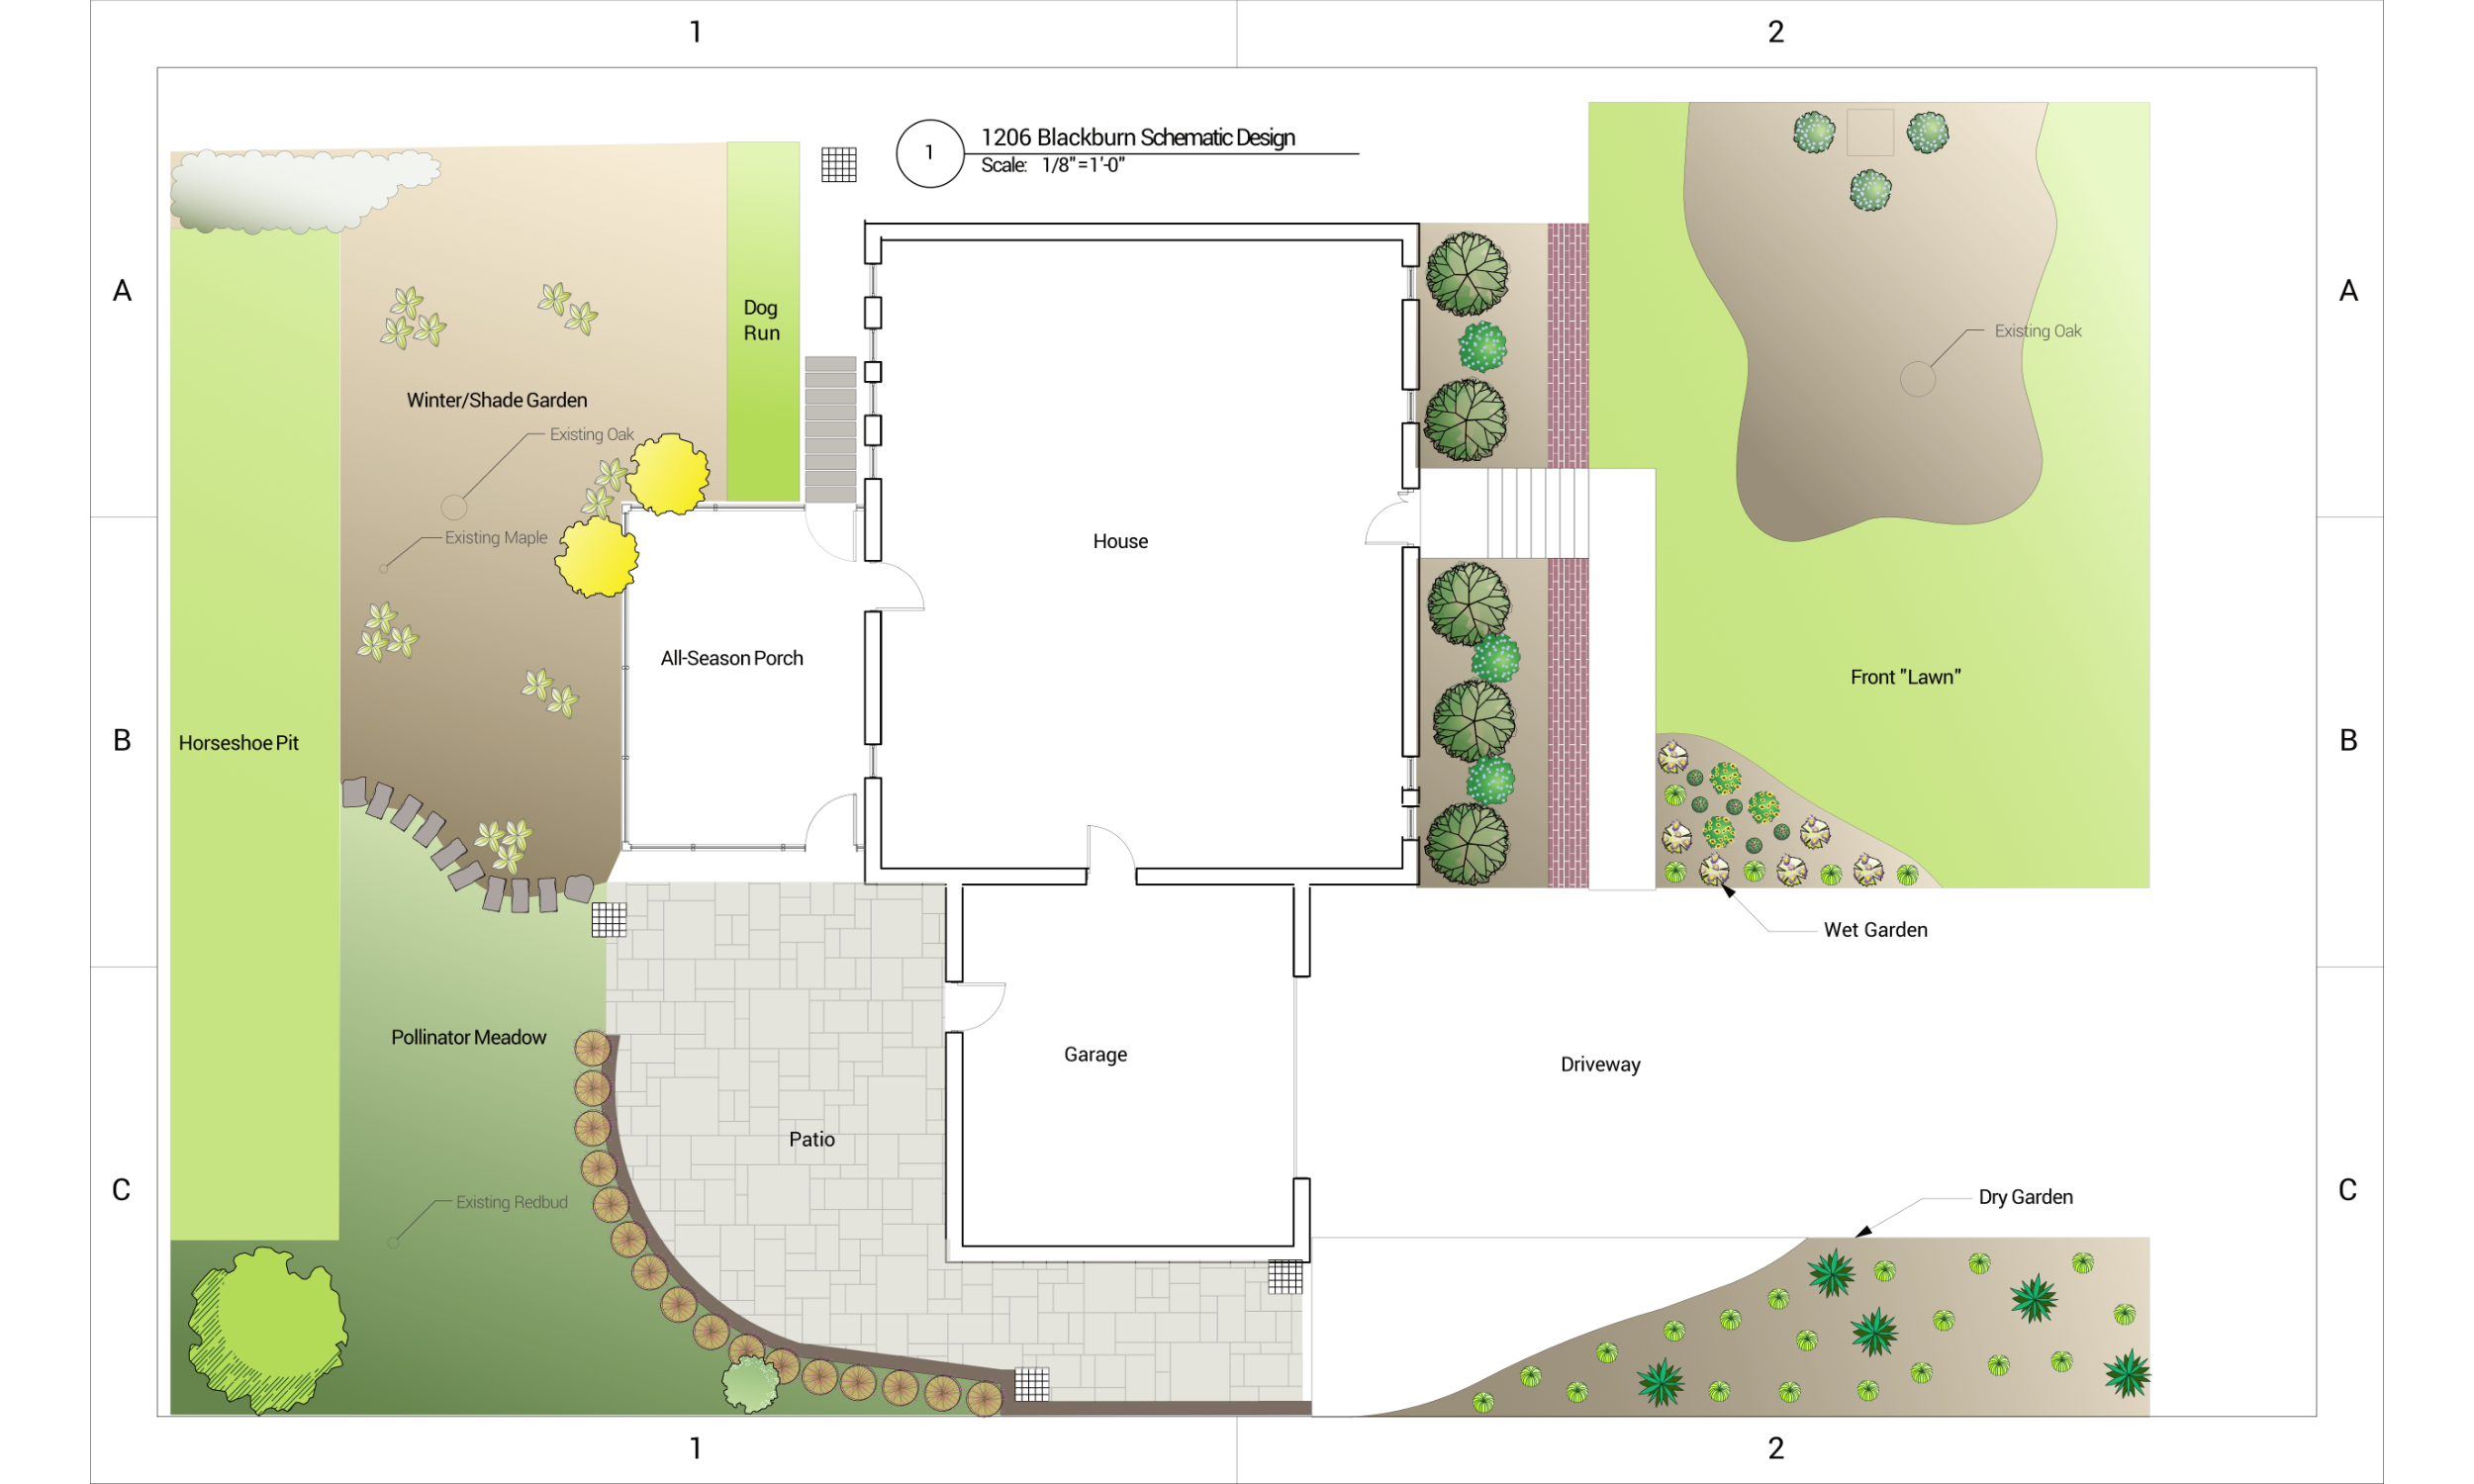Select the gray steps beside Dog Run

(x=830, y=430)
